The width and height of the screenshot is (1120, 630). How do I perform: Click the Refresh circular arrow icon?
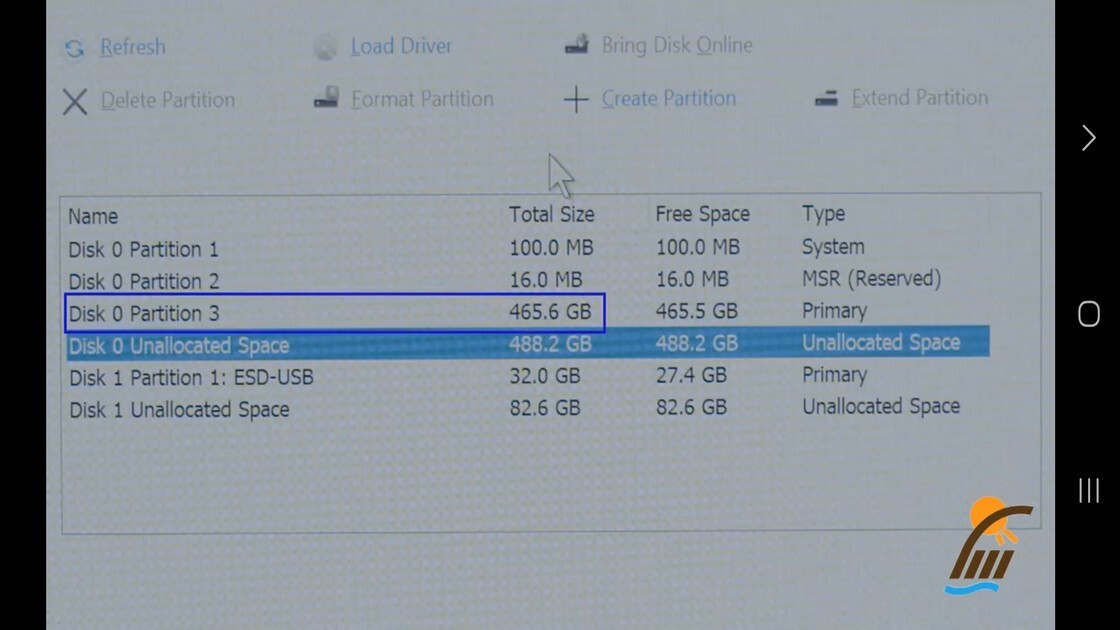[74, 49]
